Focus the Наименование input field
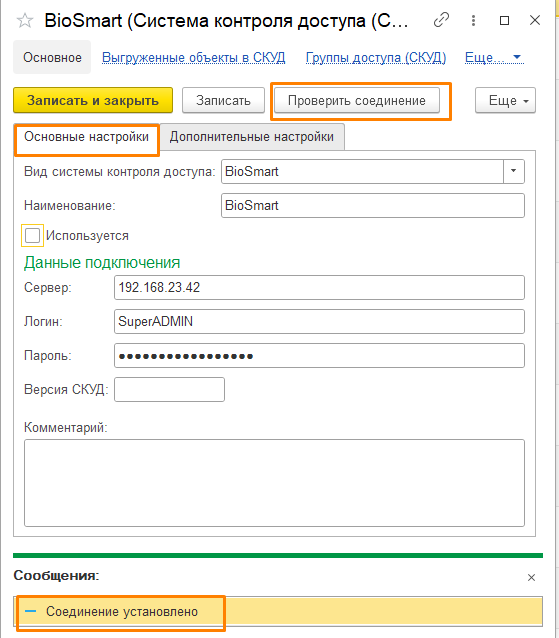 [373, 205]
